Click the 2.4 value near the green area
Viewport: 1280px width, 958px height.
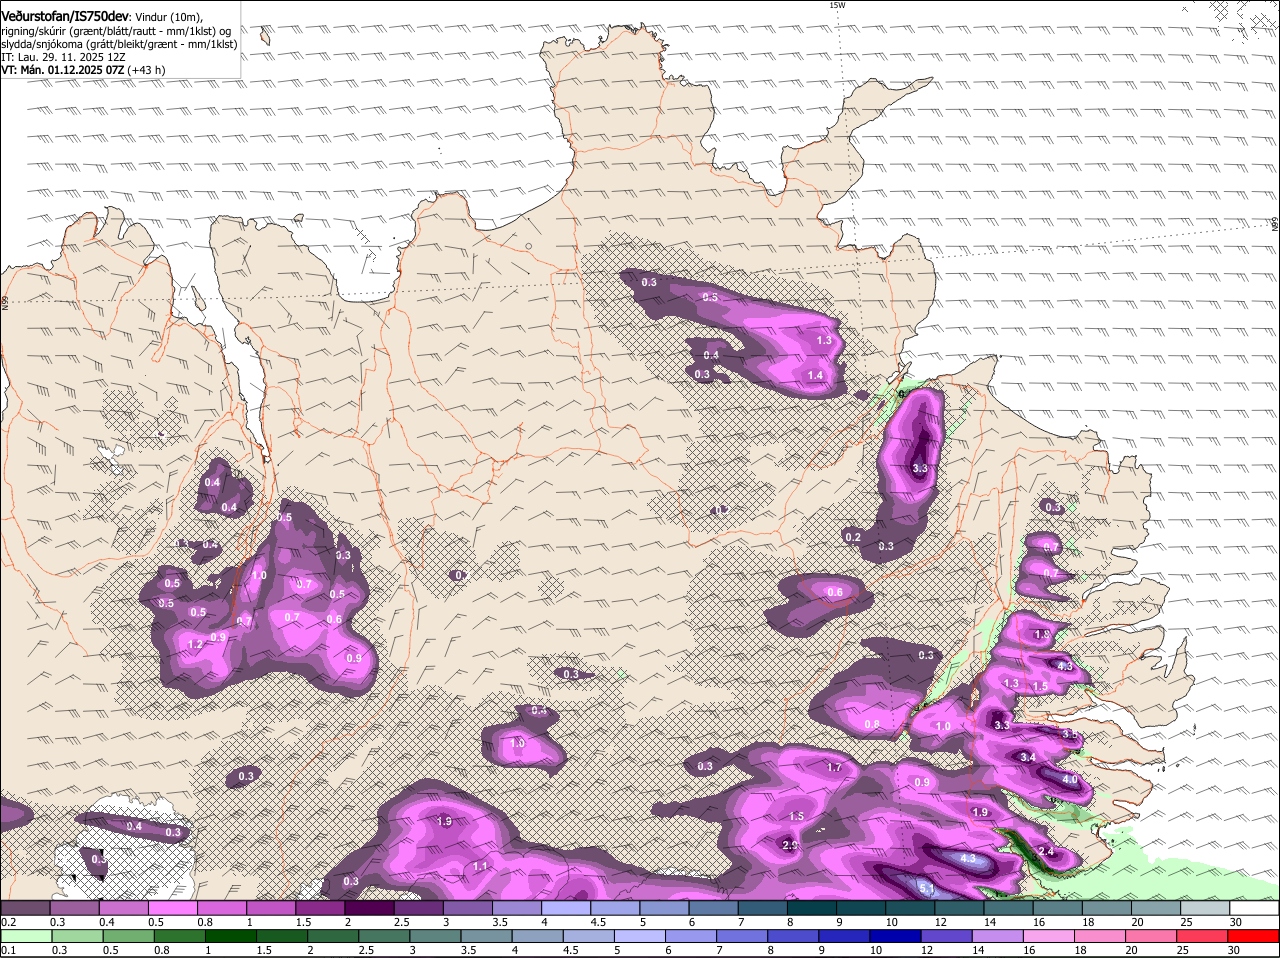click(x=1047, y=851)
